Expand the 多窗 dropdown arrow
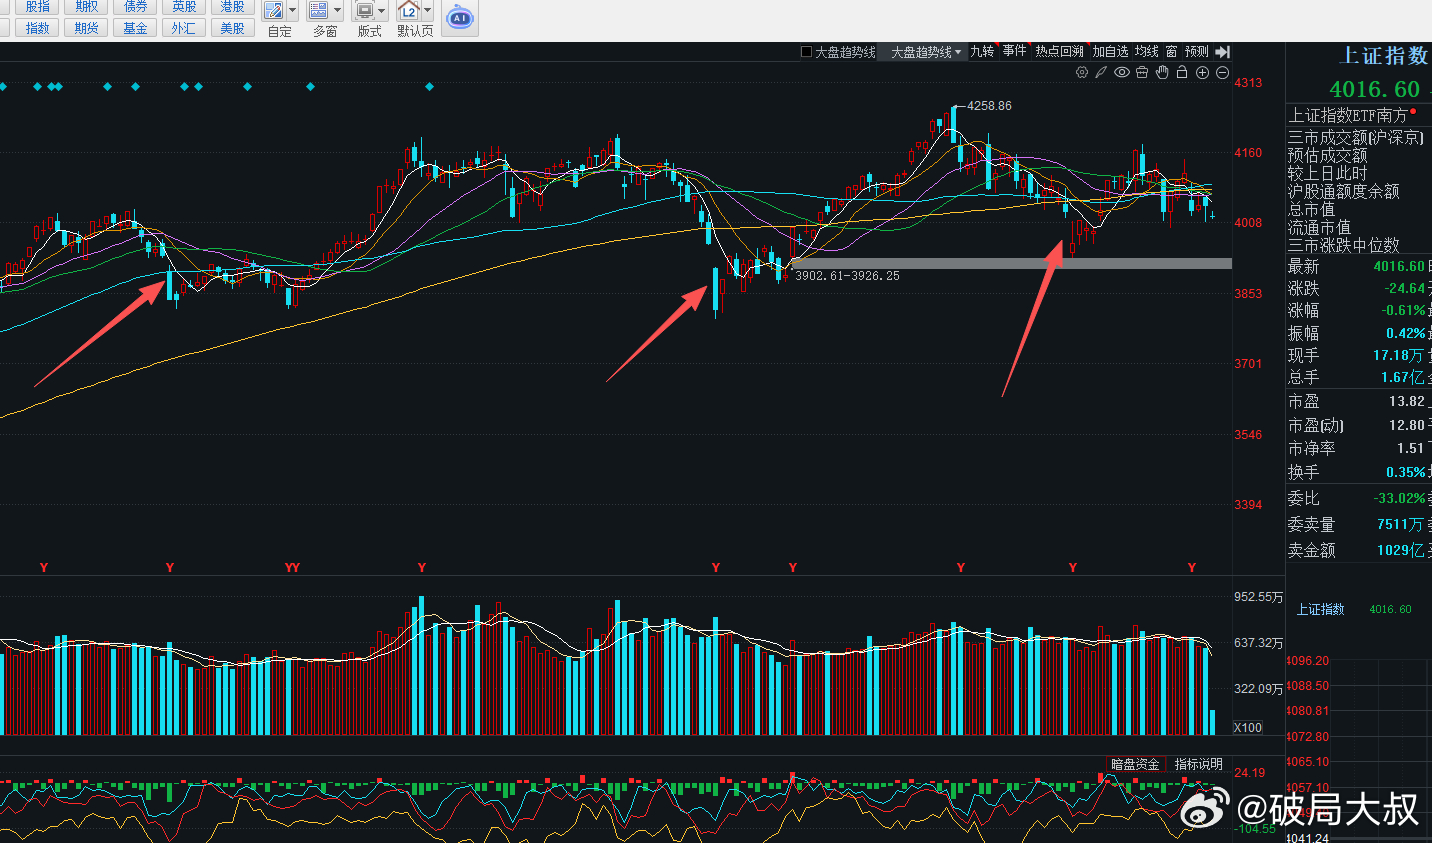1432x843 pixels. tap(337, 11)
